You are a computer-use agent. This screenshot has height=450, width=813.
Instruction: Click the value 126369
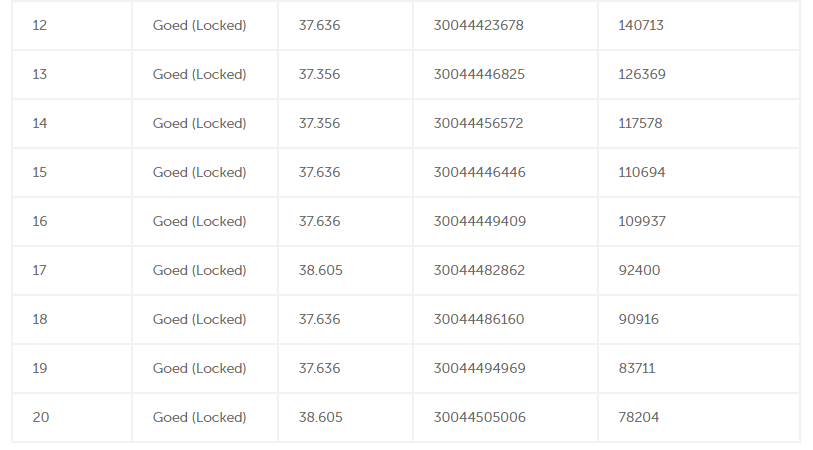642,75
